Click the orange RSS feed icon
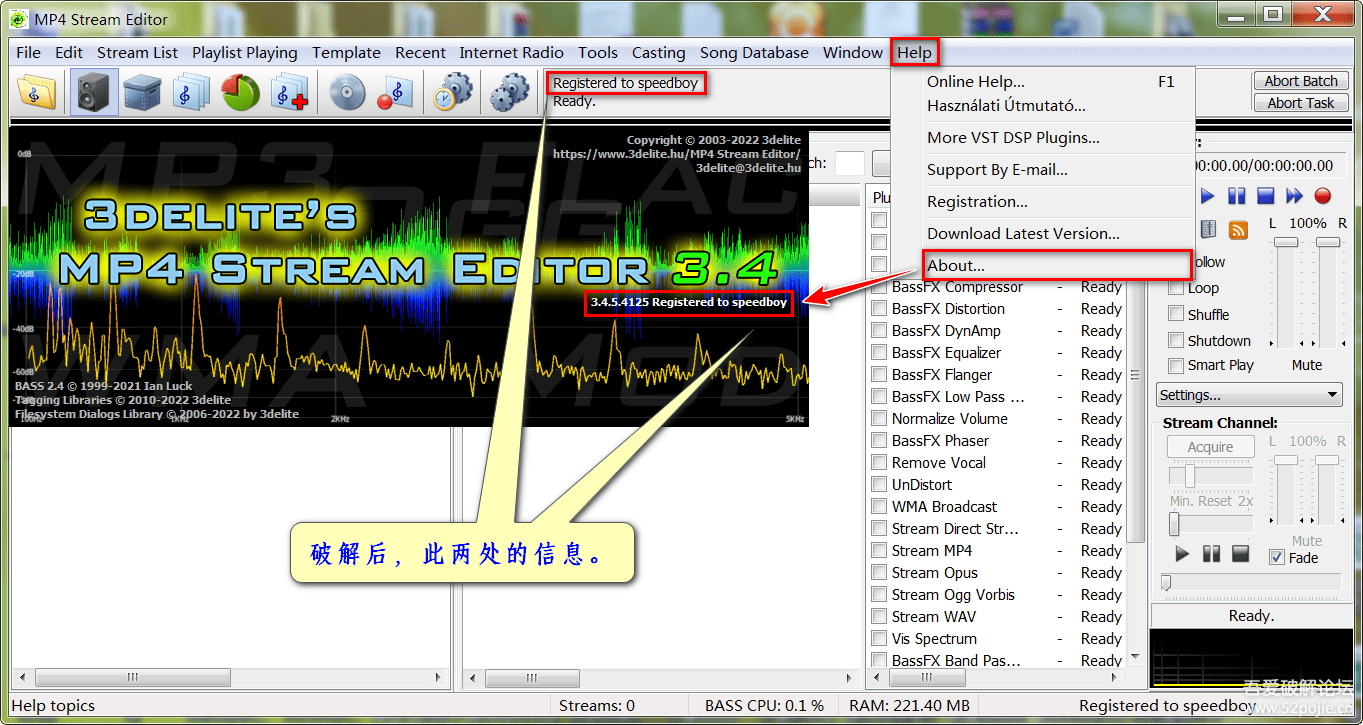Image resolution: width=1363 pixels, height=725 pixels. tap(1238, 230)
